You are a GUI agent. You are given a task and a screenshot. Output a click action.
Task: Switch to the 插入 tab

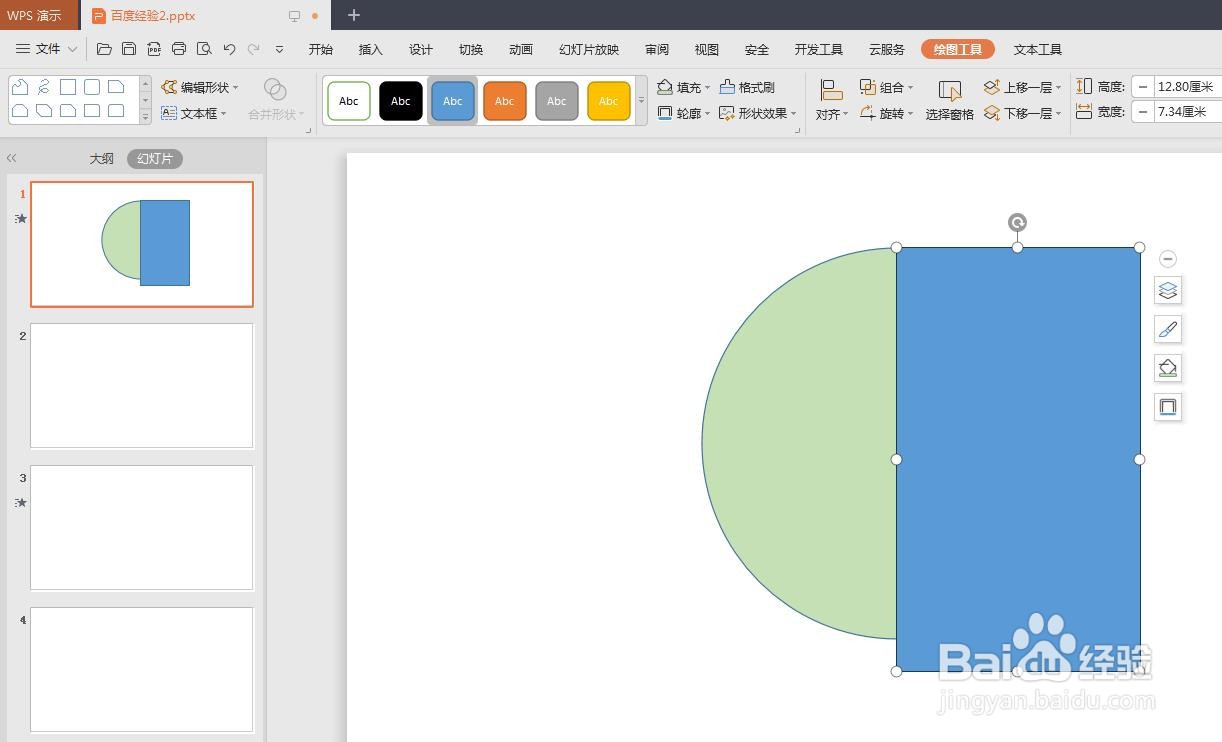point(371,49)
